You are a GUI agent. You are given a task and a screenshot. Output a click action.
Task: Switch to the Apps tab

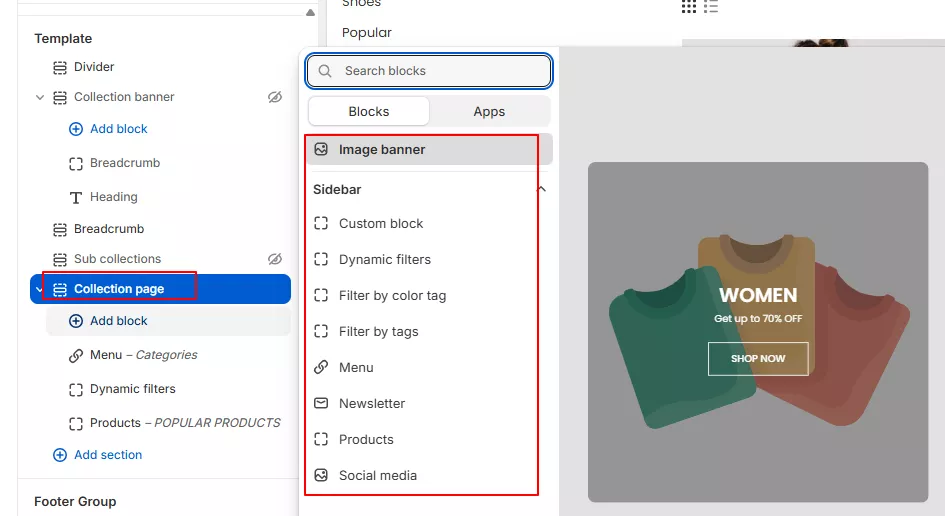pos(489,111)
